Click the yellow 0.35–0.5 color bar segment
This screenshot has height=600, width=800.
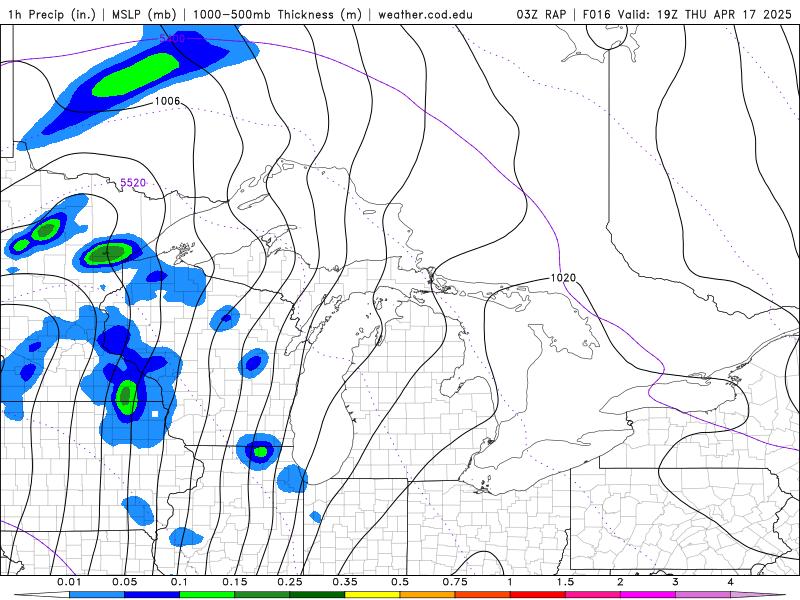(x=372, y=595)
